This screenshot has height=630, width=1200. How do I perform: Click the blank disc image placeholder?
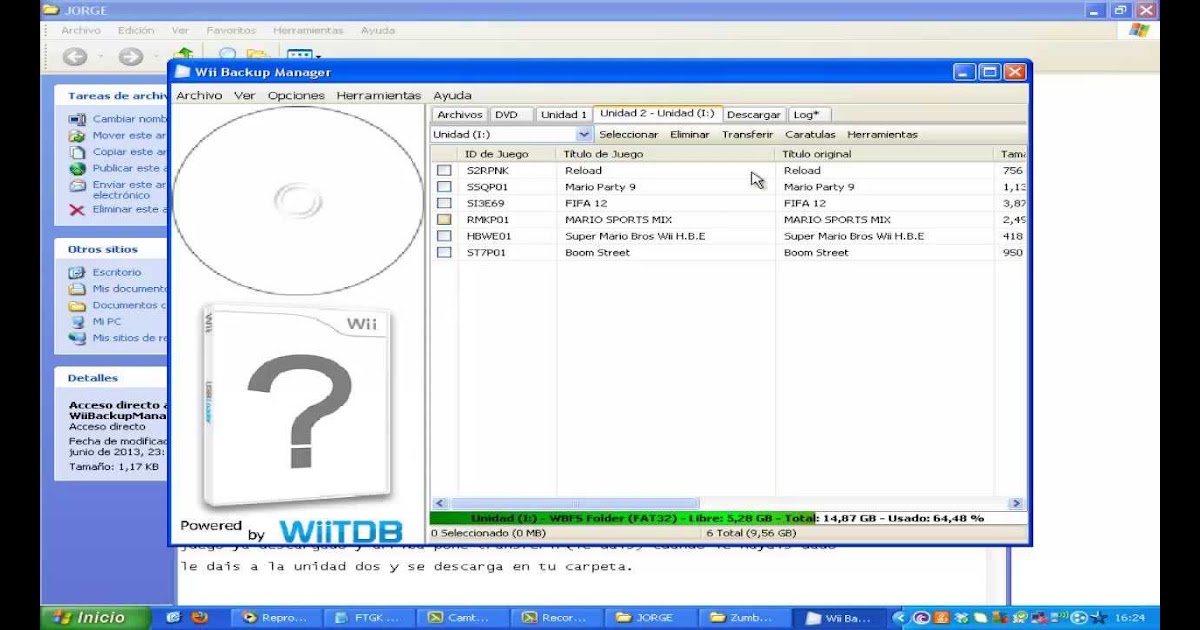pyautogui.click(x=298, y=201)
